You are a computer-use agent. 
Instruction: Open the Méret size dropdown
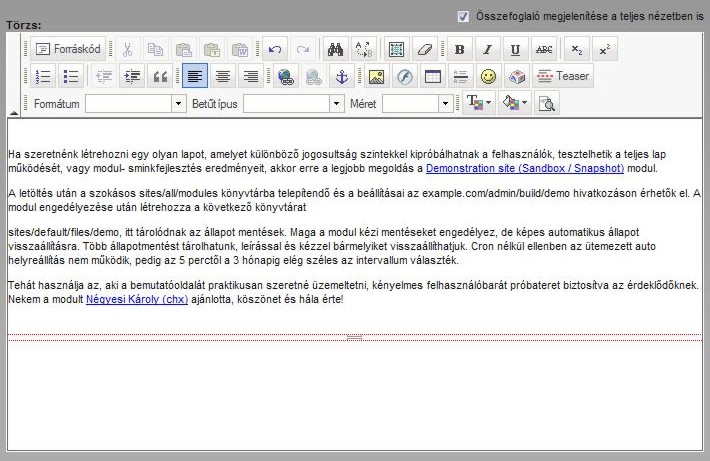pyautogui.click(x=417, y=104)
